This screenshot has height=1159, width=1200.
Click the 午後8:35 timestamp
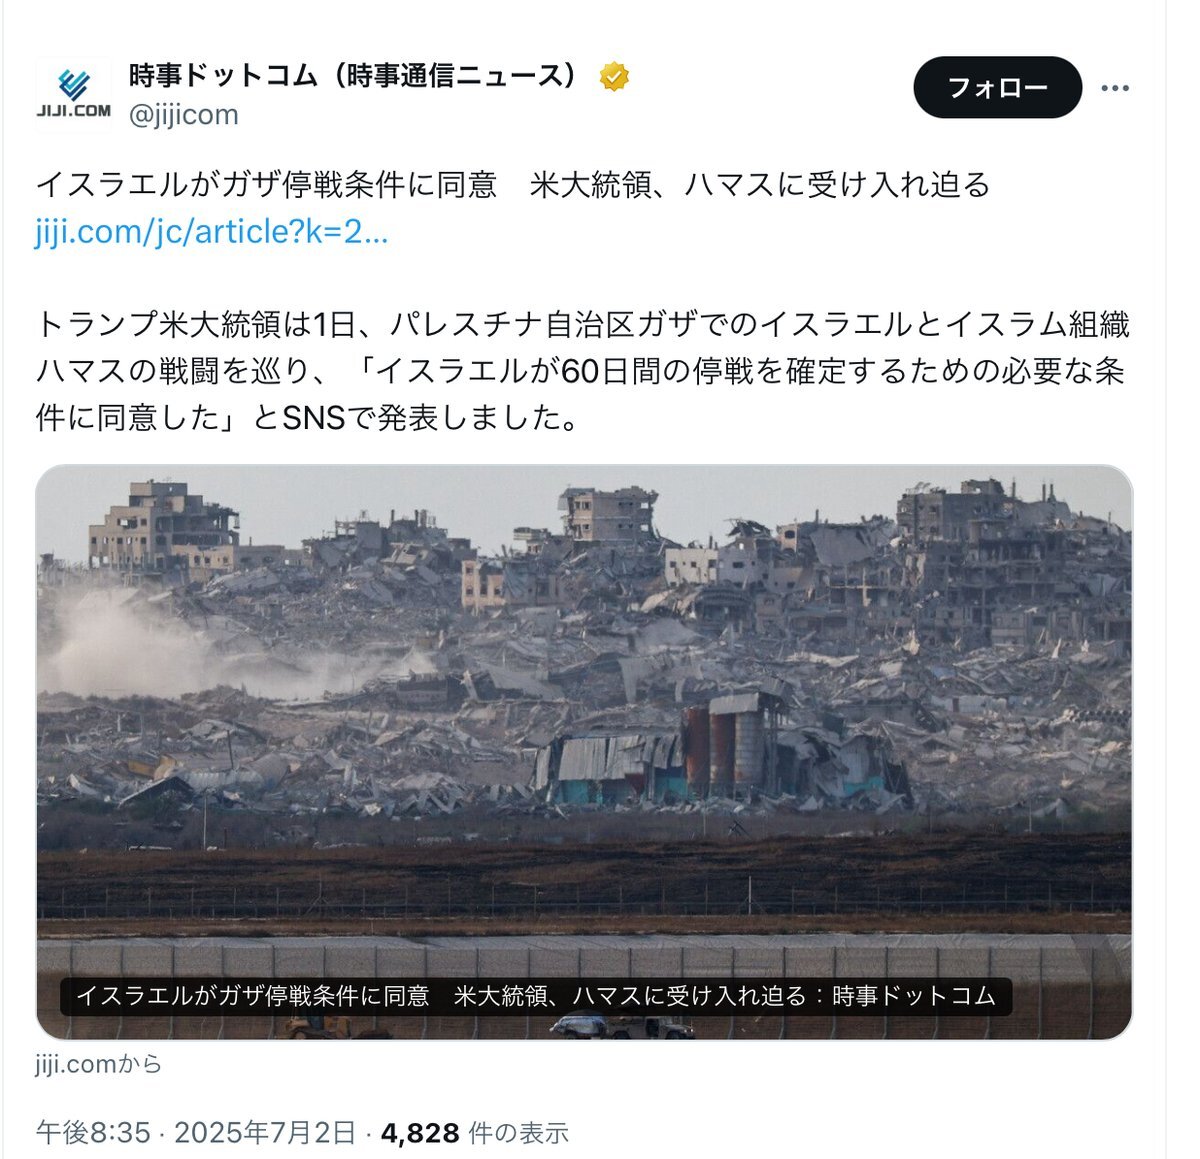tap(93, 1132)
